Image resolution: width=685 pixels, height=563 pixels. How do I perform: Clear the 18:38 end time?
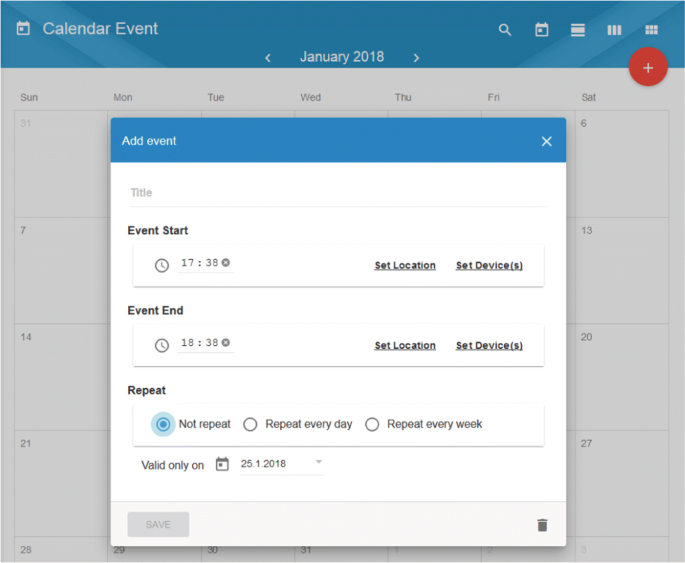[225, 342]
